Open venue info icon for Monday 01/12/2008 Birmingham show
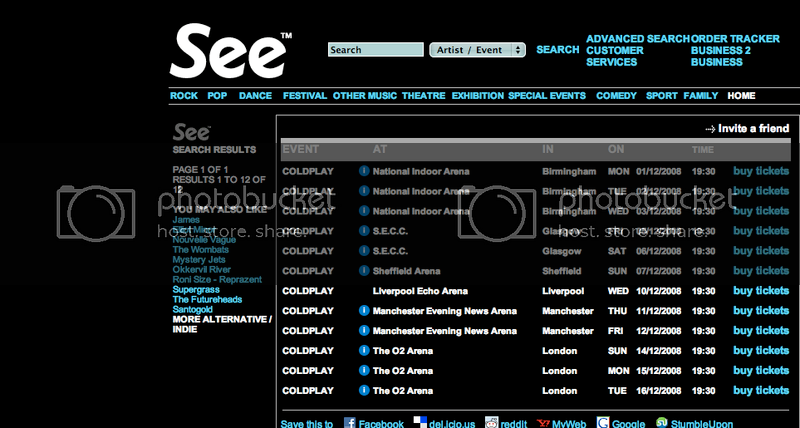 (x=364, y=171)
